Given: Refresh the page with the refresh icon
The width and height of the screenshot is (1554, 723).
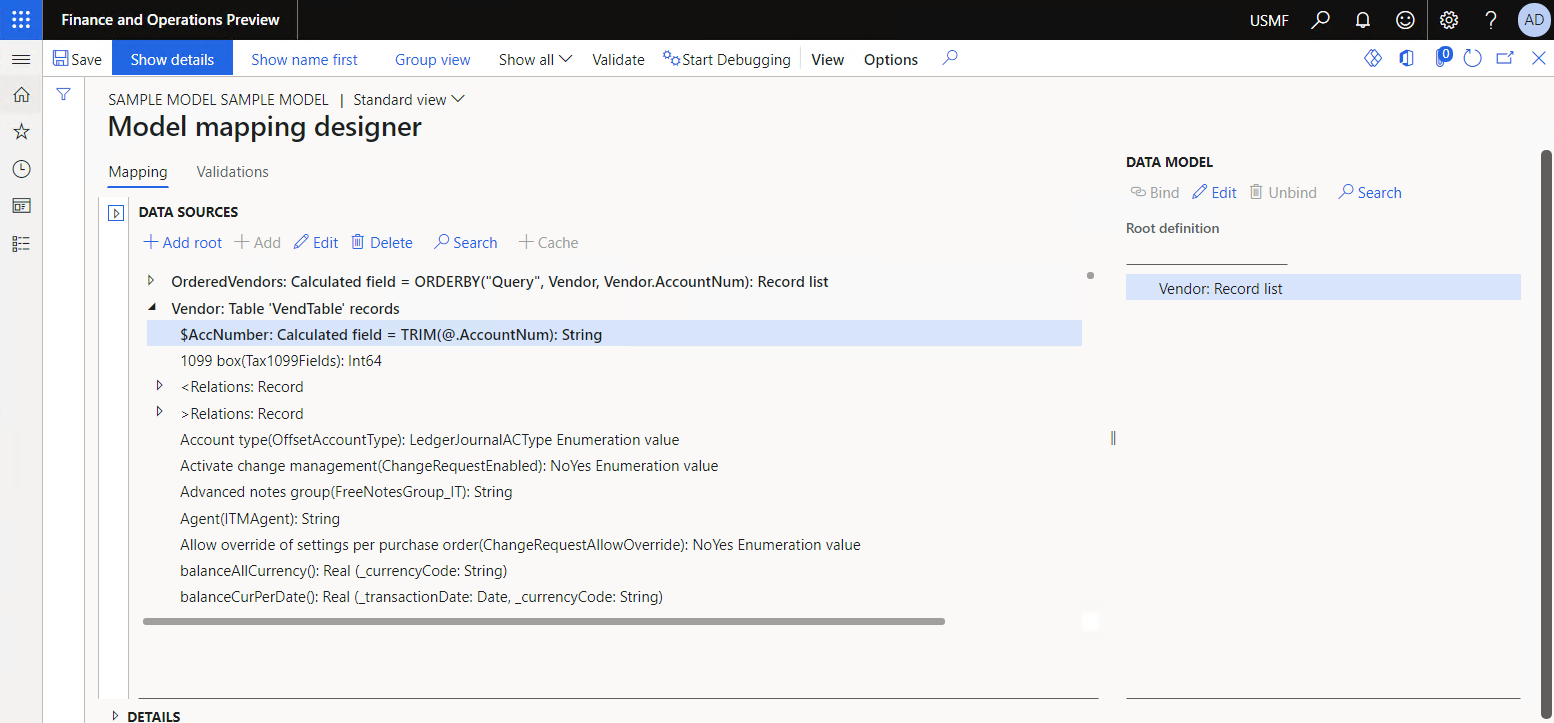Looking at the screenshot, I should [1472, 58].
